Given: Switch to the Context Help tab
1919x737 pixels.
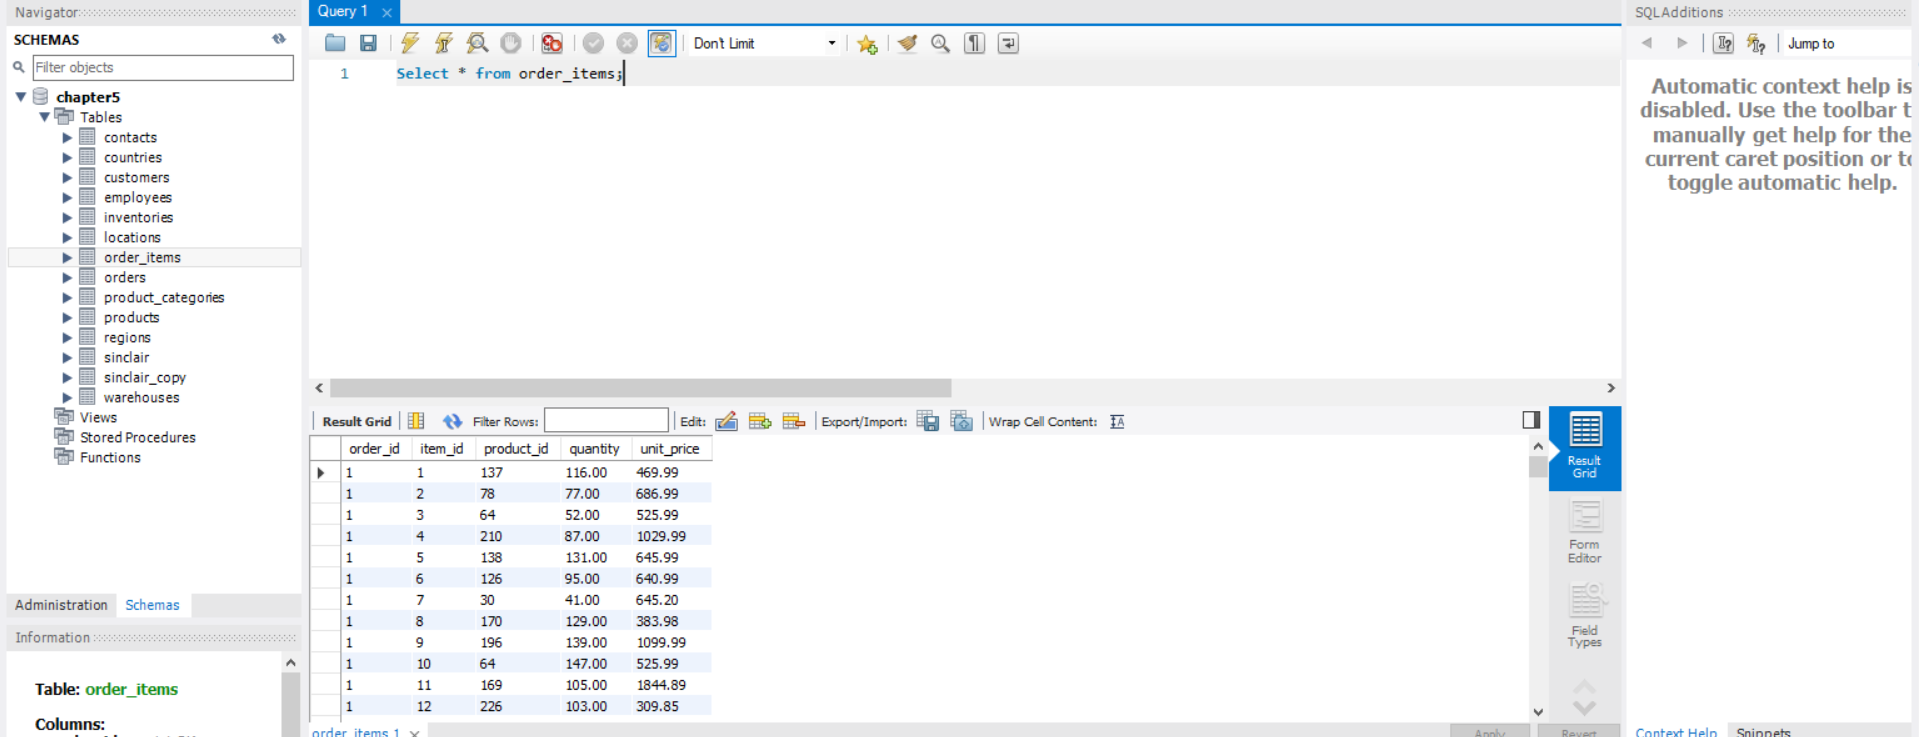Looking at the screenshot, I should click(x=1676, y=732).
